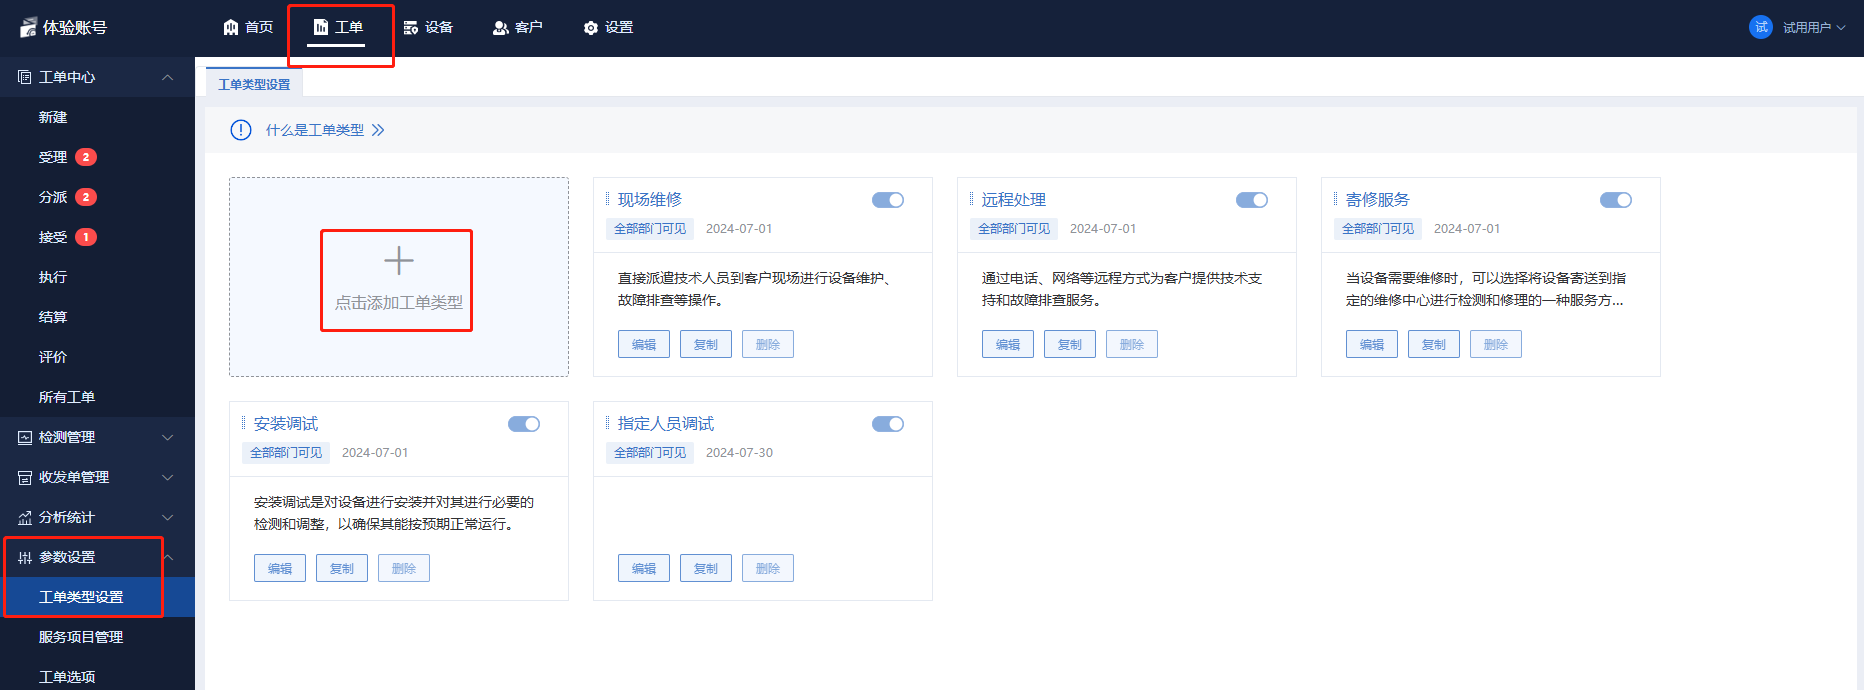The width and height of the screenshot is (1864, 690).
Task: Click the 工单中心 sidebar icon
Action: (25, 77)
